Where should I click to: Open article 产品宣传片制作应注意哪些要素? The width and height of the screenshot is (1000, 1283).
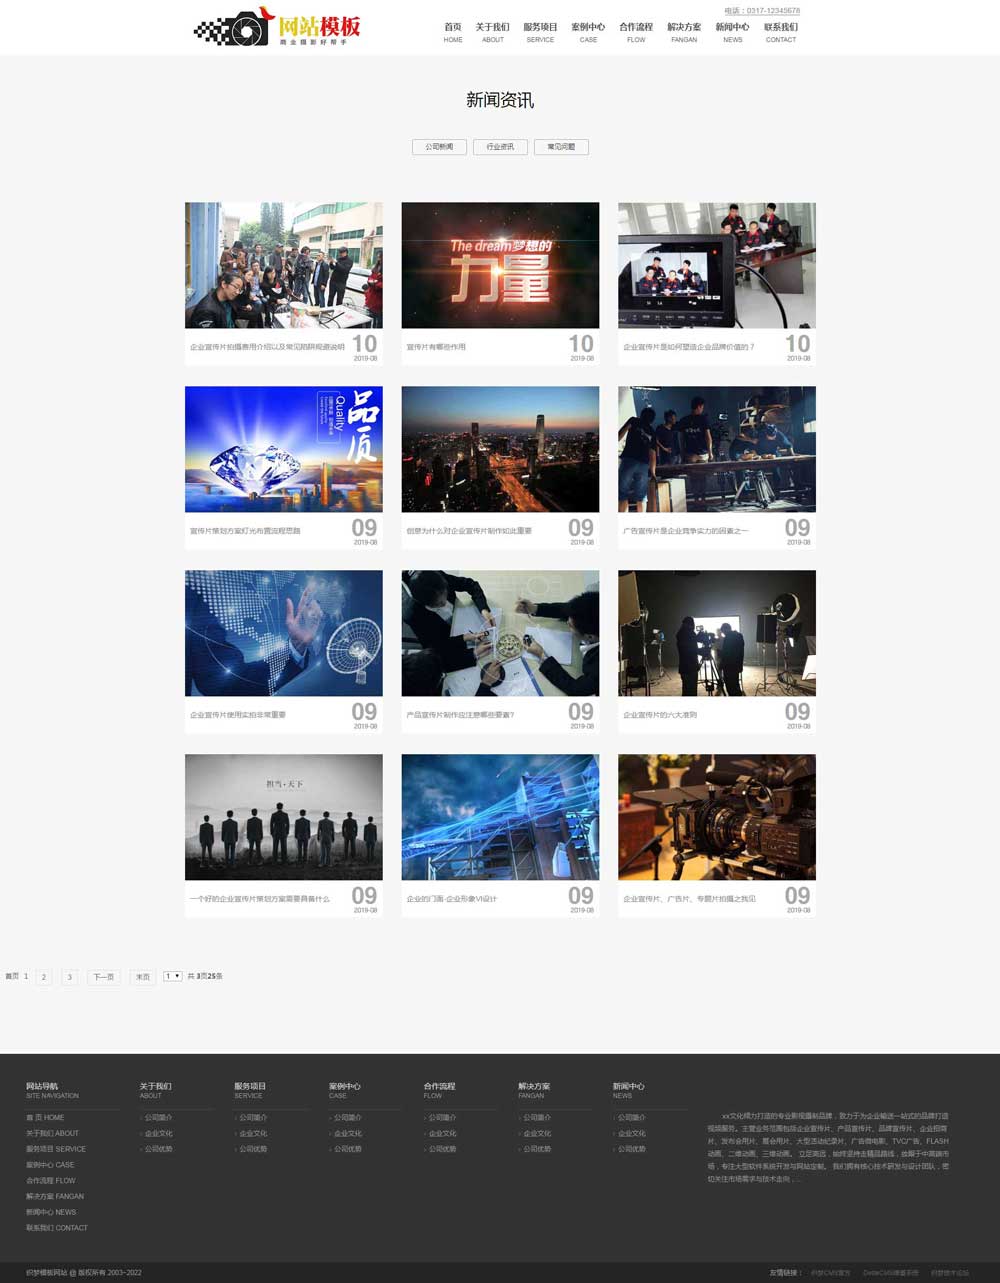pyautogui.click(x=460, y=715)
